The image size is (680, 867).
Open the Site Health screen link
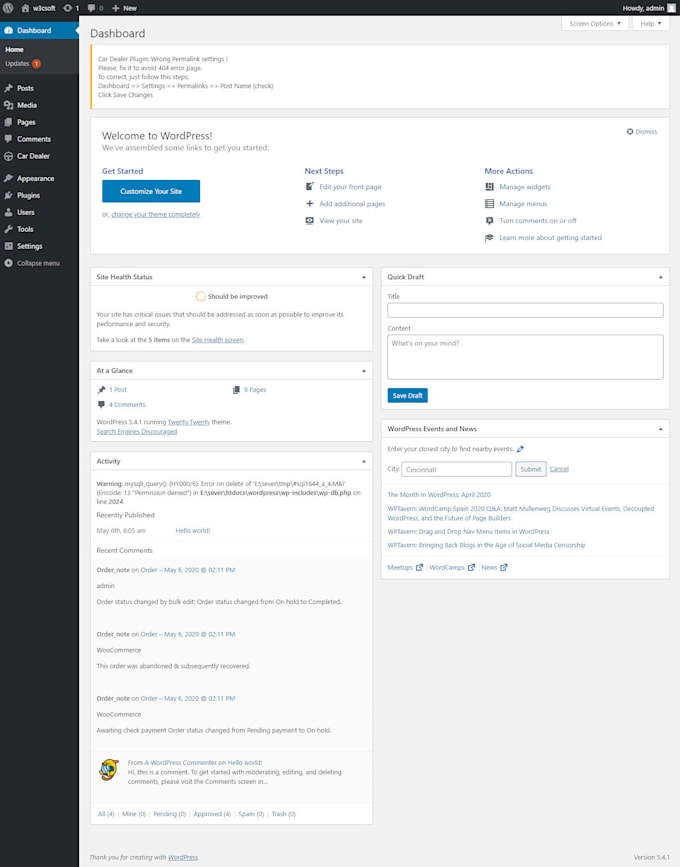pos(217,340)
